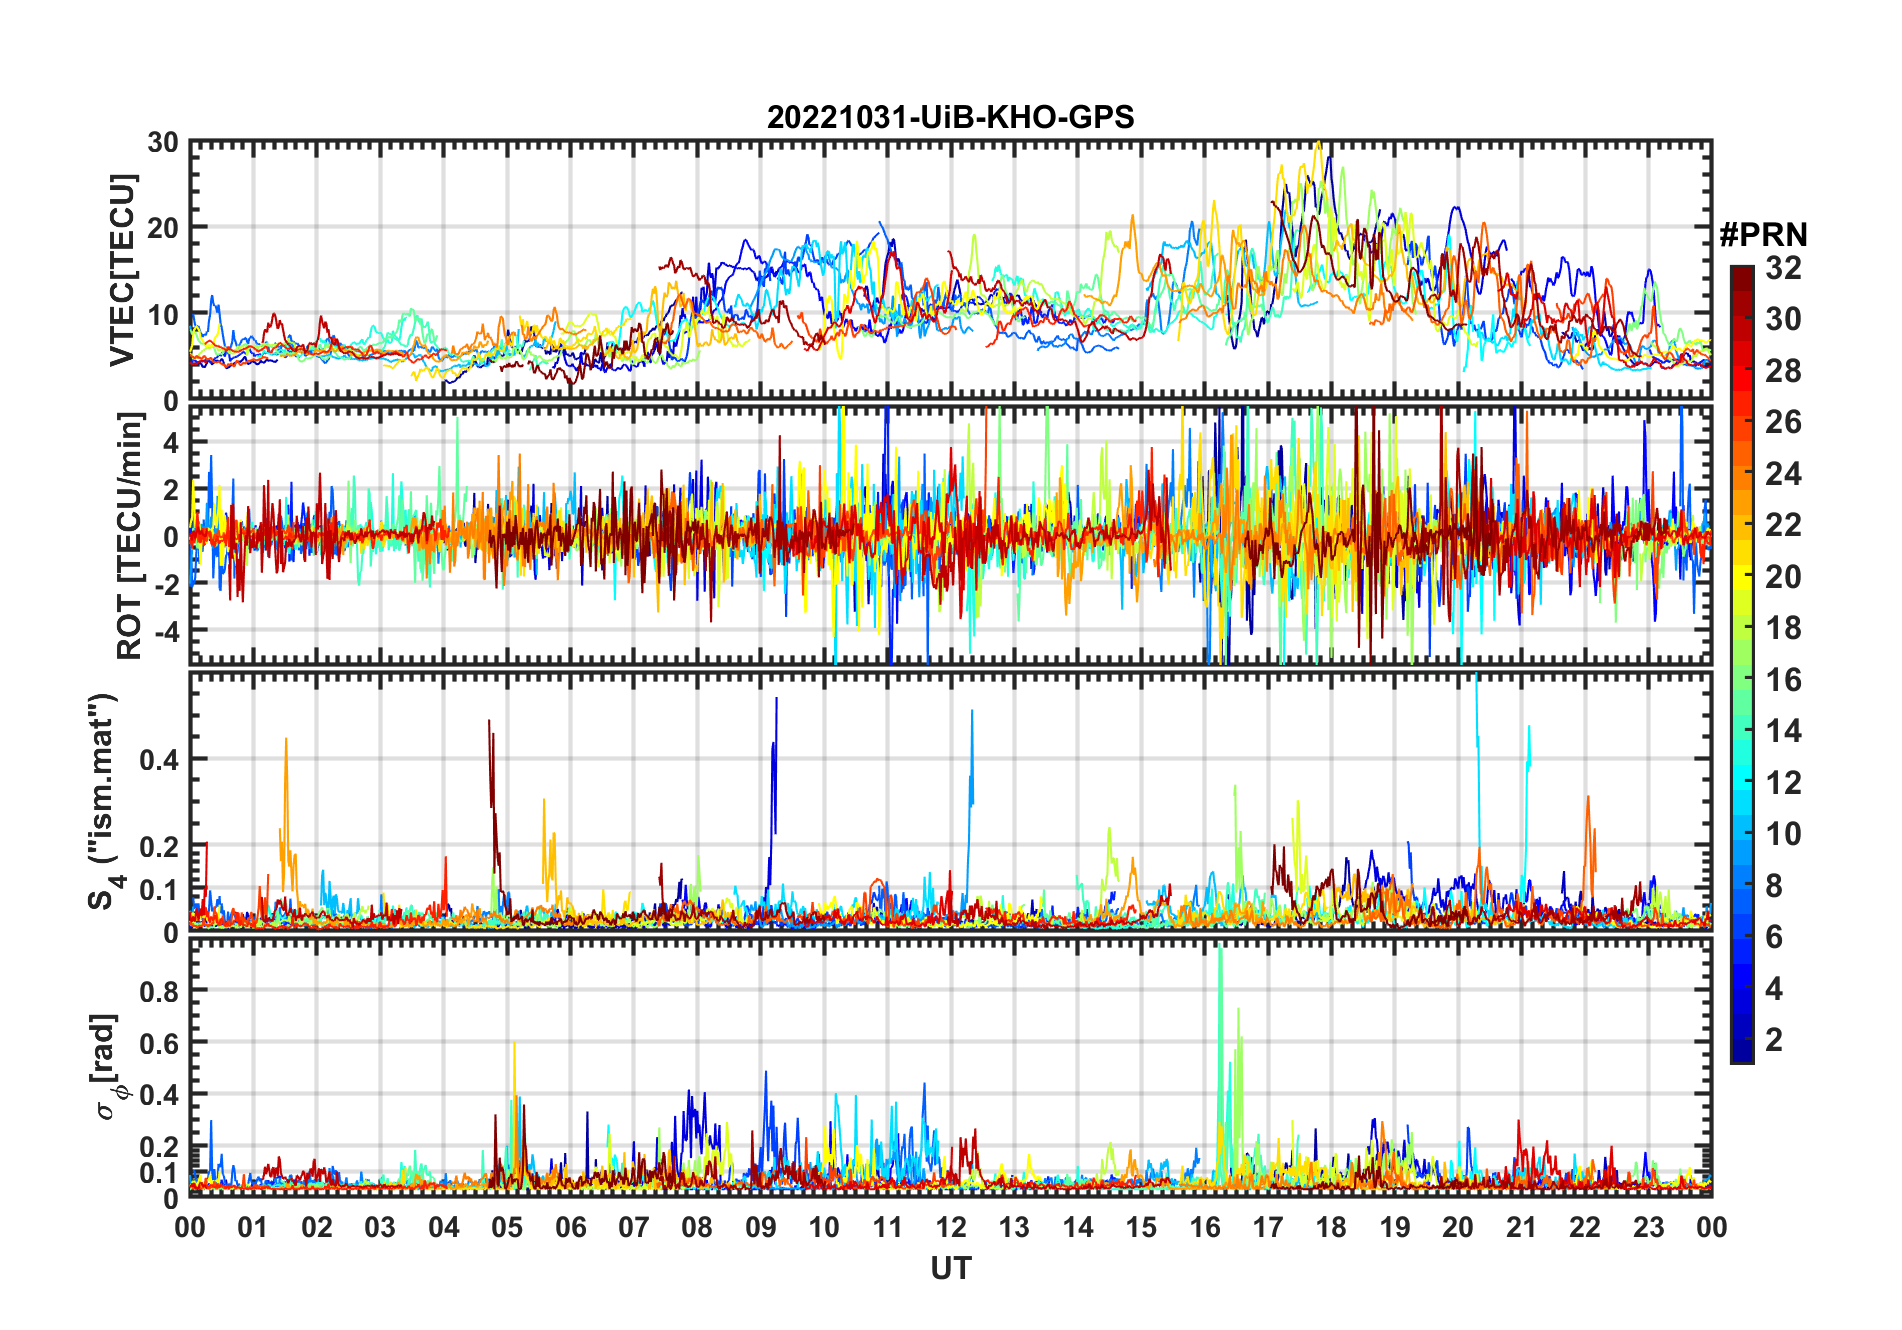Click sigma-phi axis tick label 0.8
The height and width of the screenshot is (1330, 1902).
[159, 991]
